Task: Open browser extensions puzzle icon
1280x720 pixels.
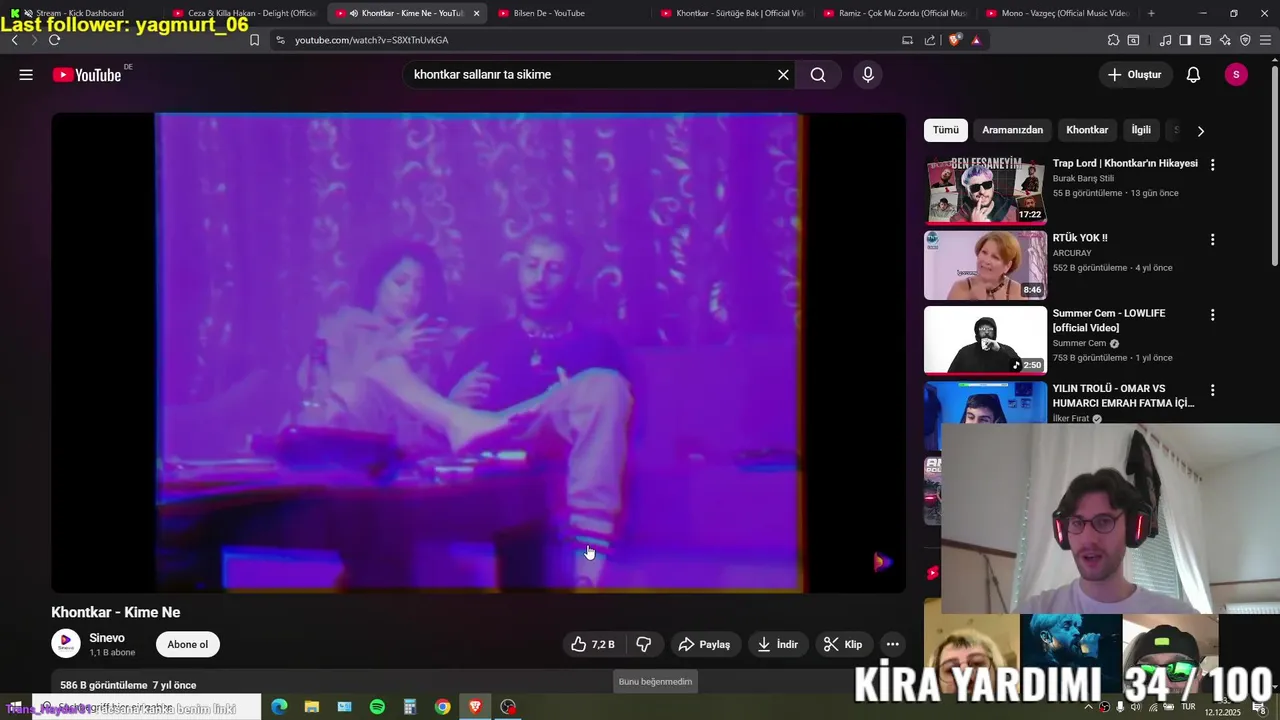Action: tap(1113, 40)
